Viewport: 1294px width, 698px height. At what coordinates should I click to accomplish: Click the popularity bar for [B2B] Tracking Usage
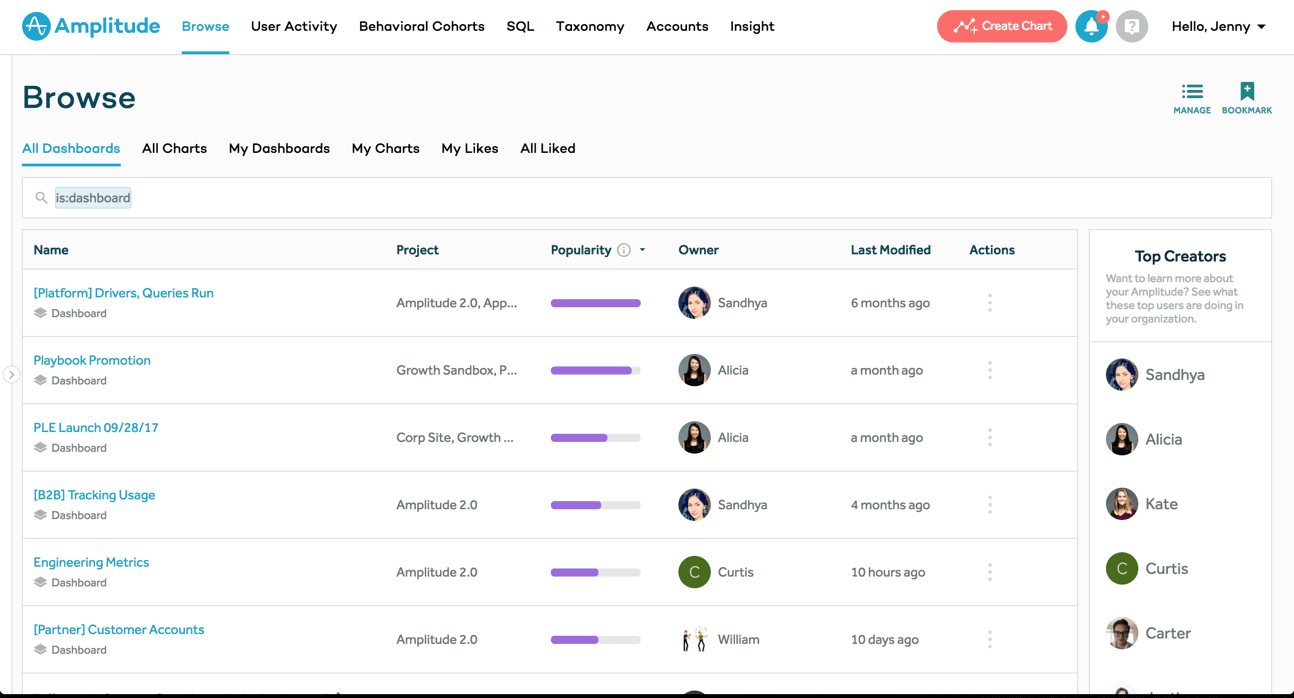[x=594, y=504]
